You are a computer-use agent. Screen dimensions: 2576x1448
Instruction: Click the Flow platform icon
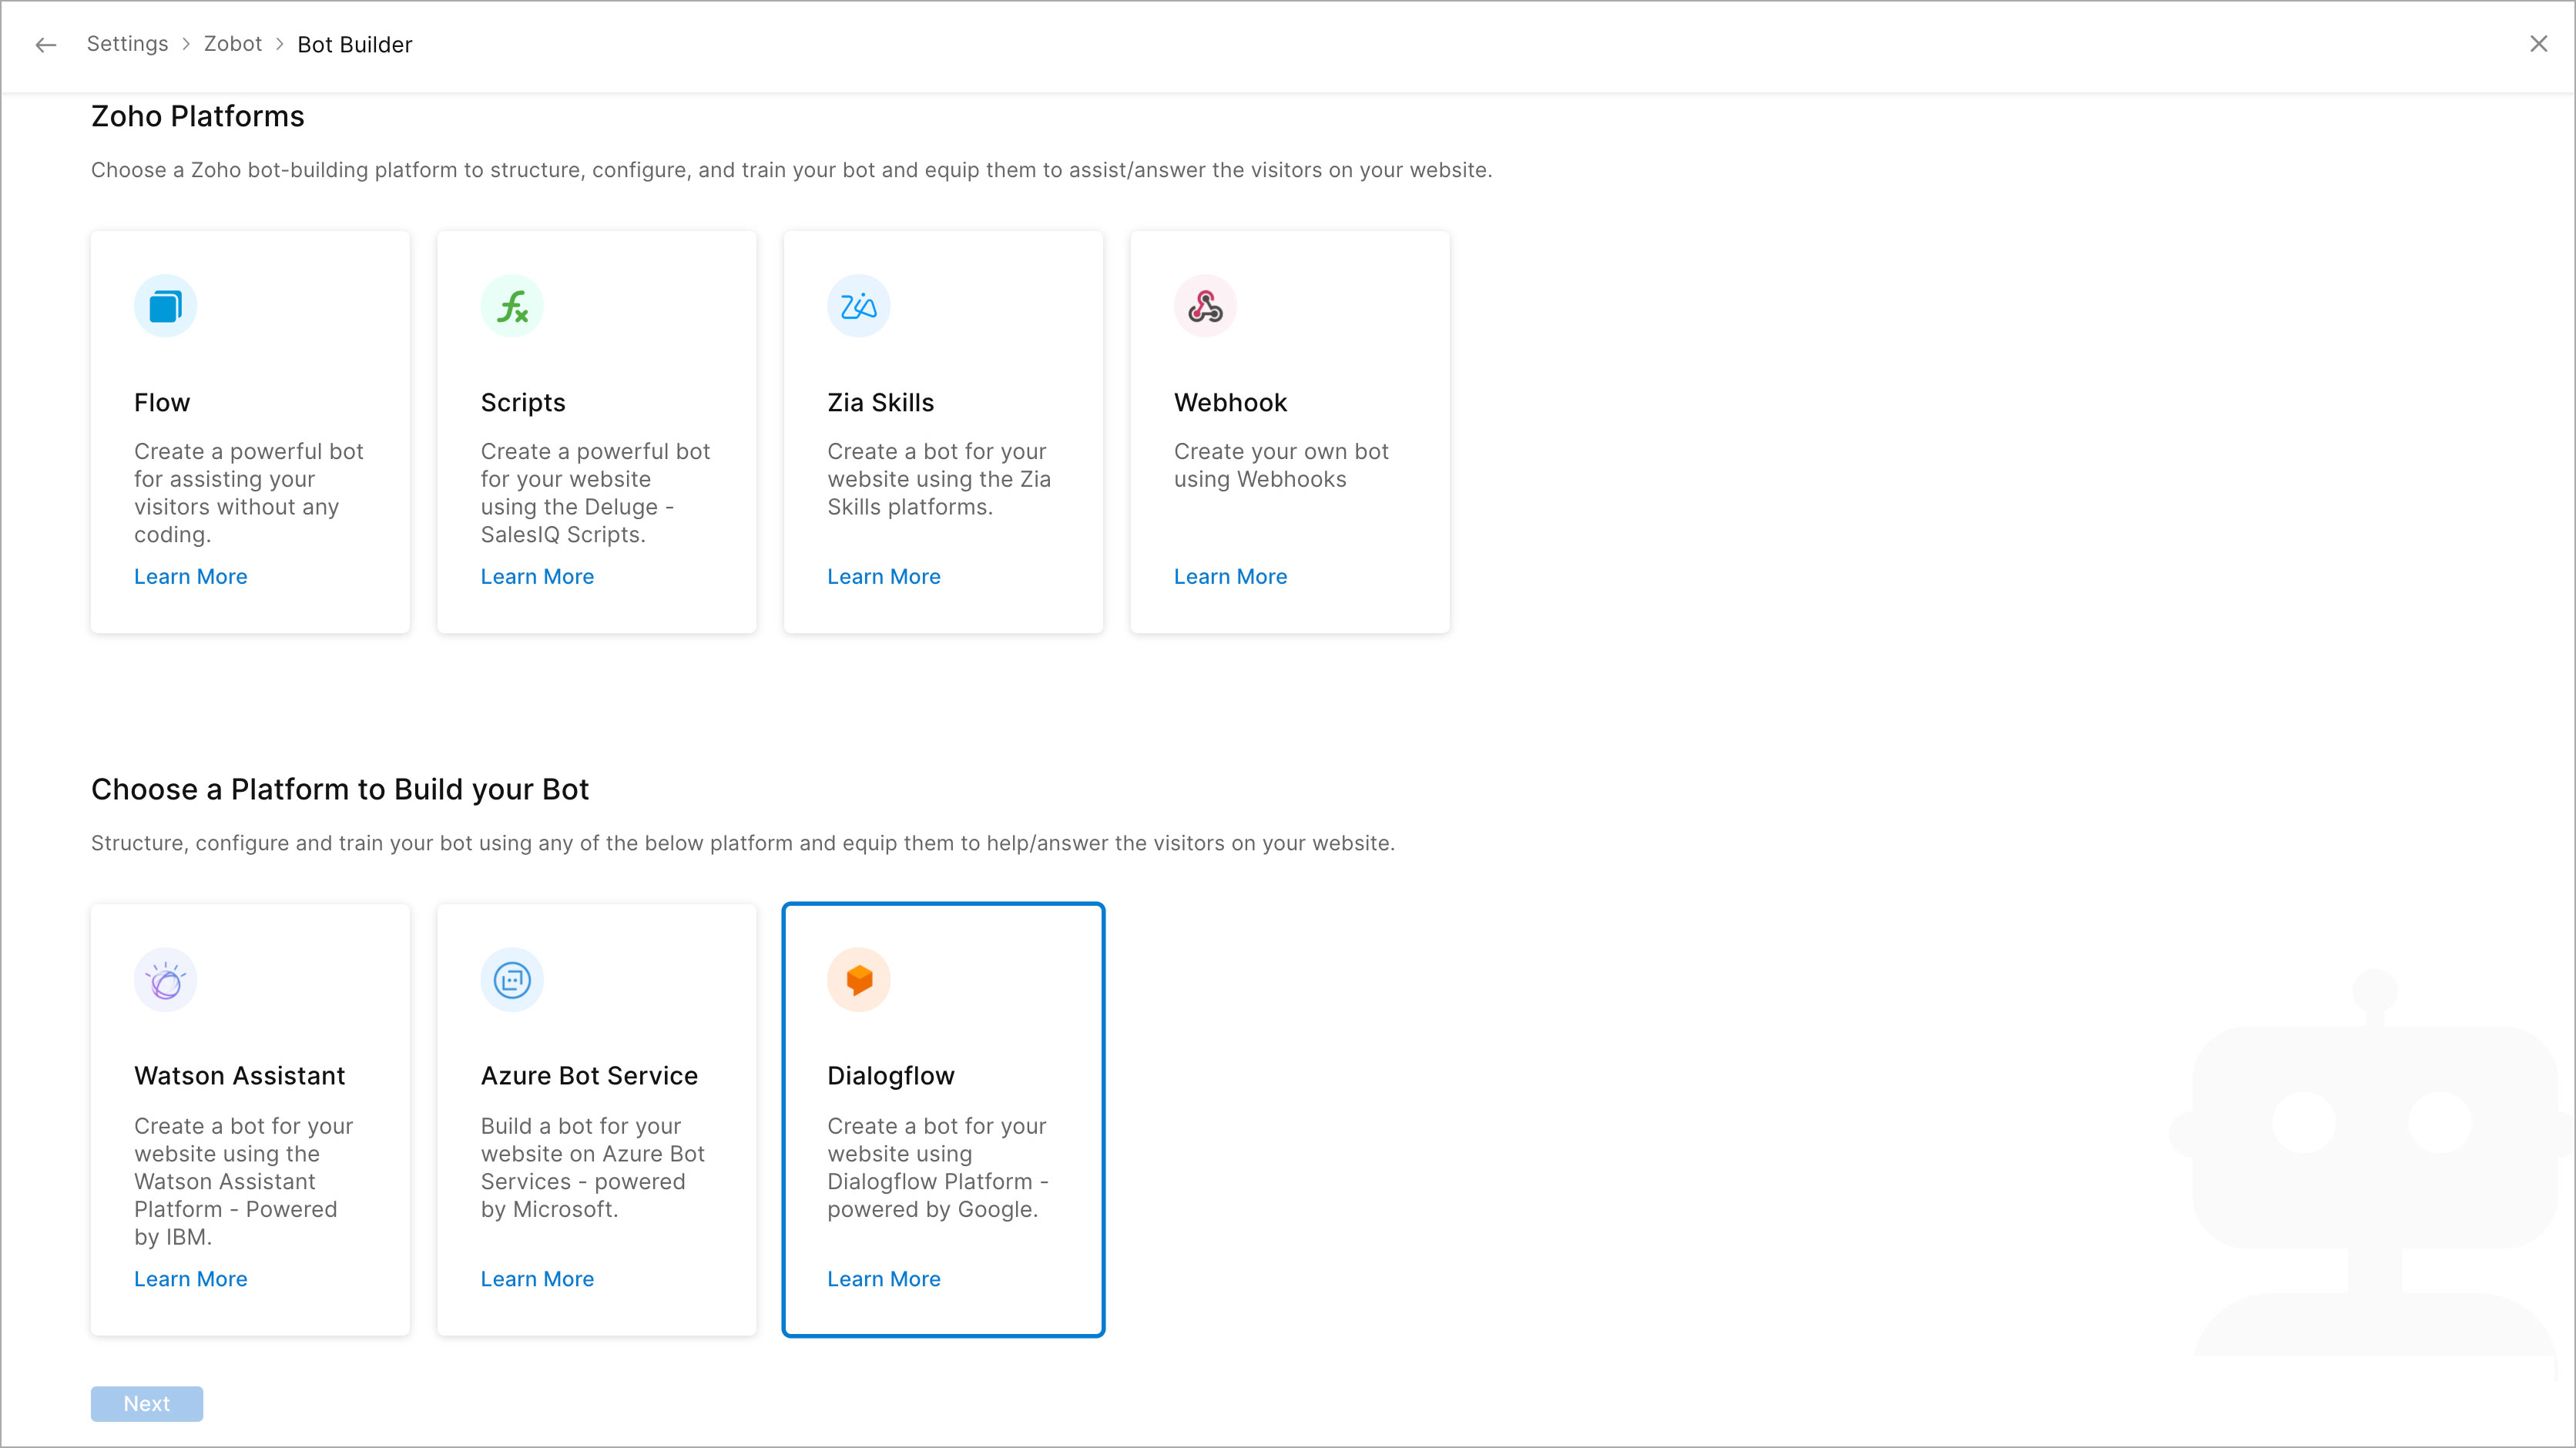pyautogui.click(x=166, y=306)
